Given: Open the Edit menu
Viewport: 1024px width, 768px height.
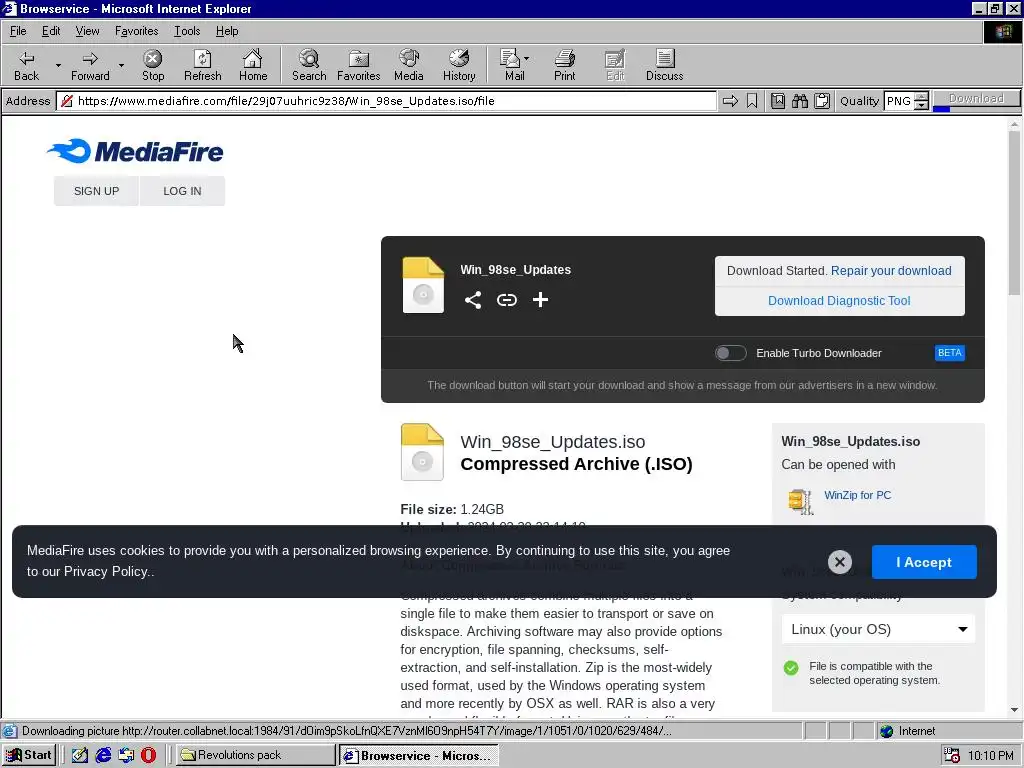Looking at the screenshot, I should coord(51,31).
